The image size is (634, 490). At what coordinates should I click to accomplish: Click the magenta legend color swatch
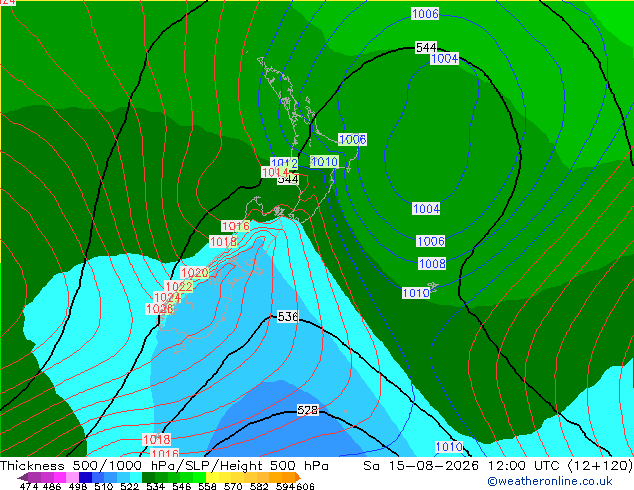(59, 477)
